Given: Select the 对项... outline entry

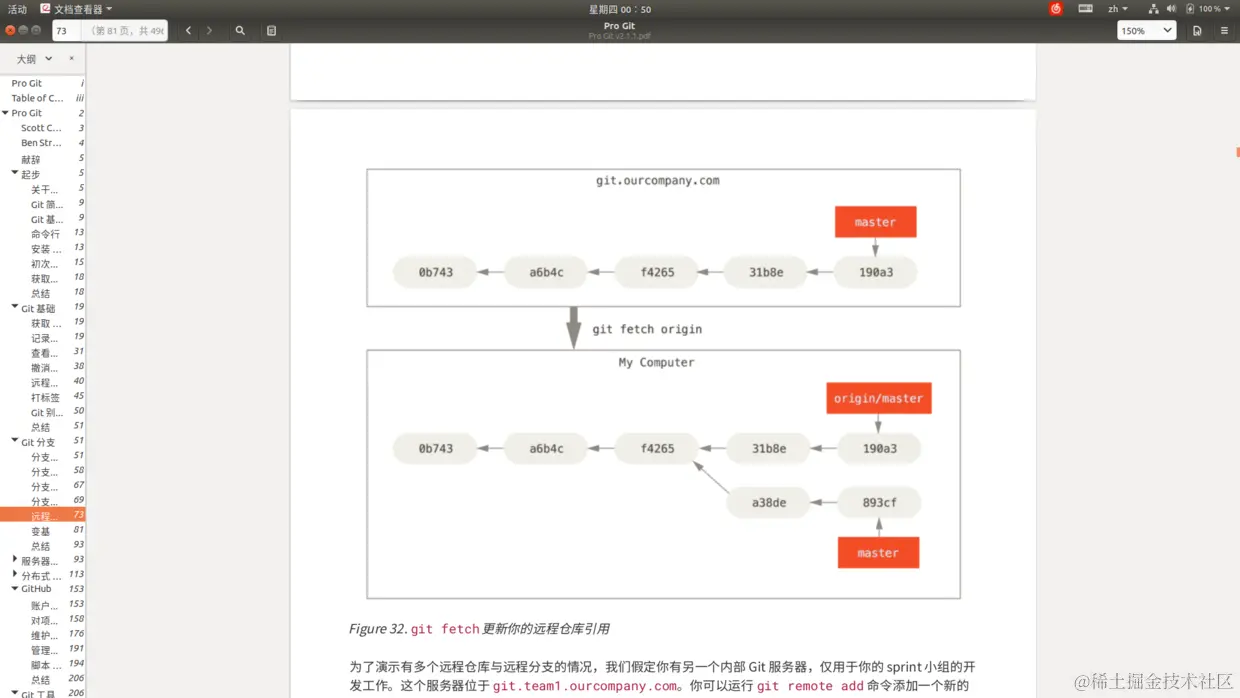Looking at the screenshot, I should coord(43,620).
